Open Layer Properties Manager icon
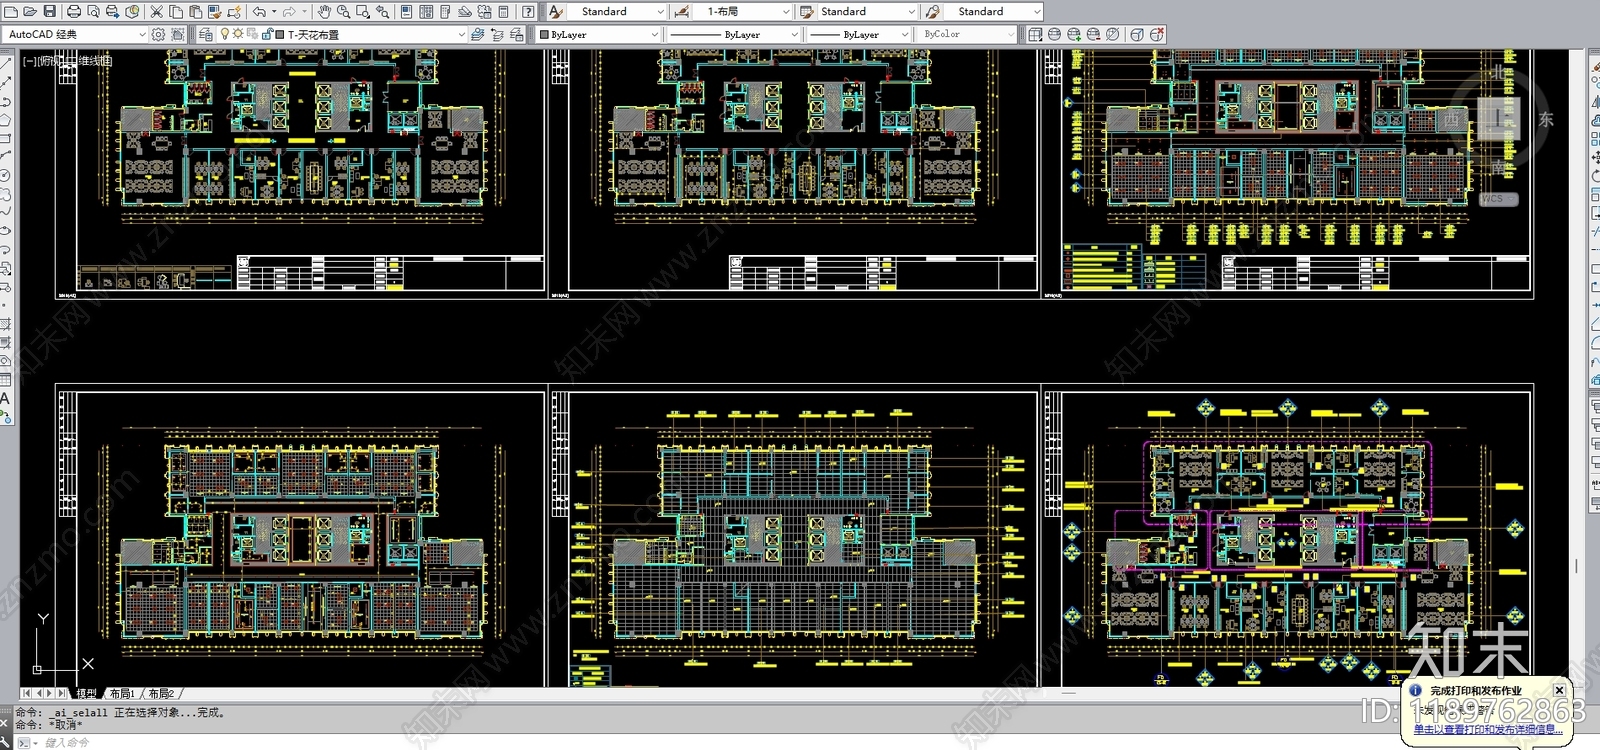This screenshot has height=750, width=1600. point(205,34)
